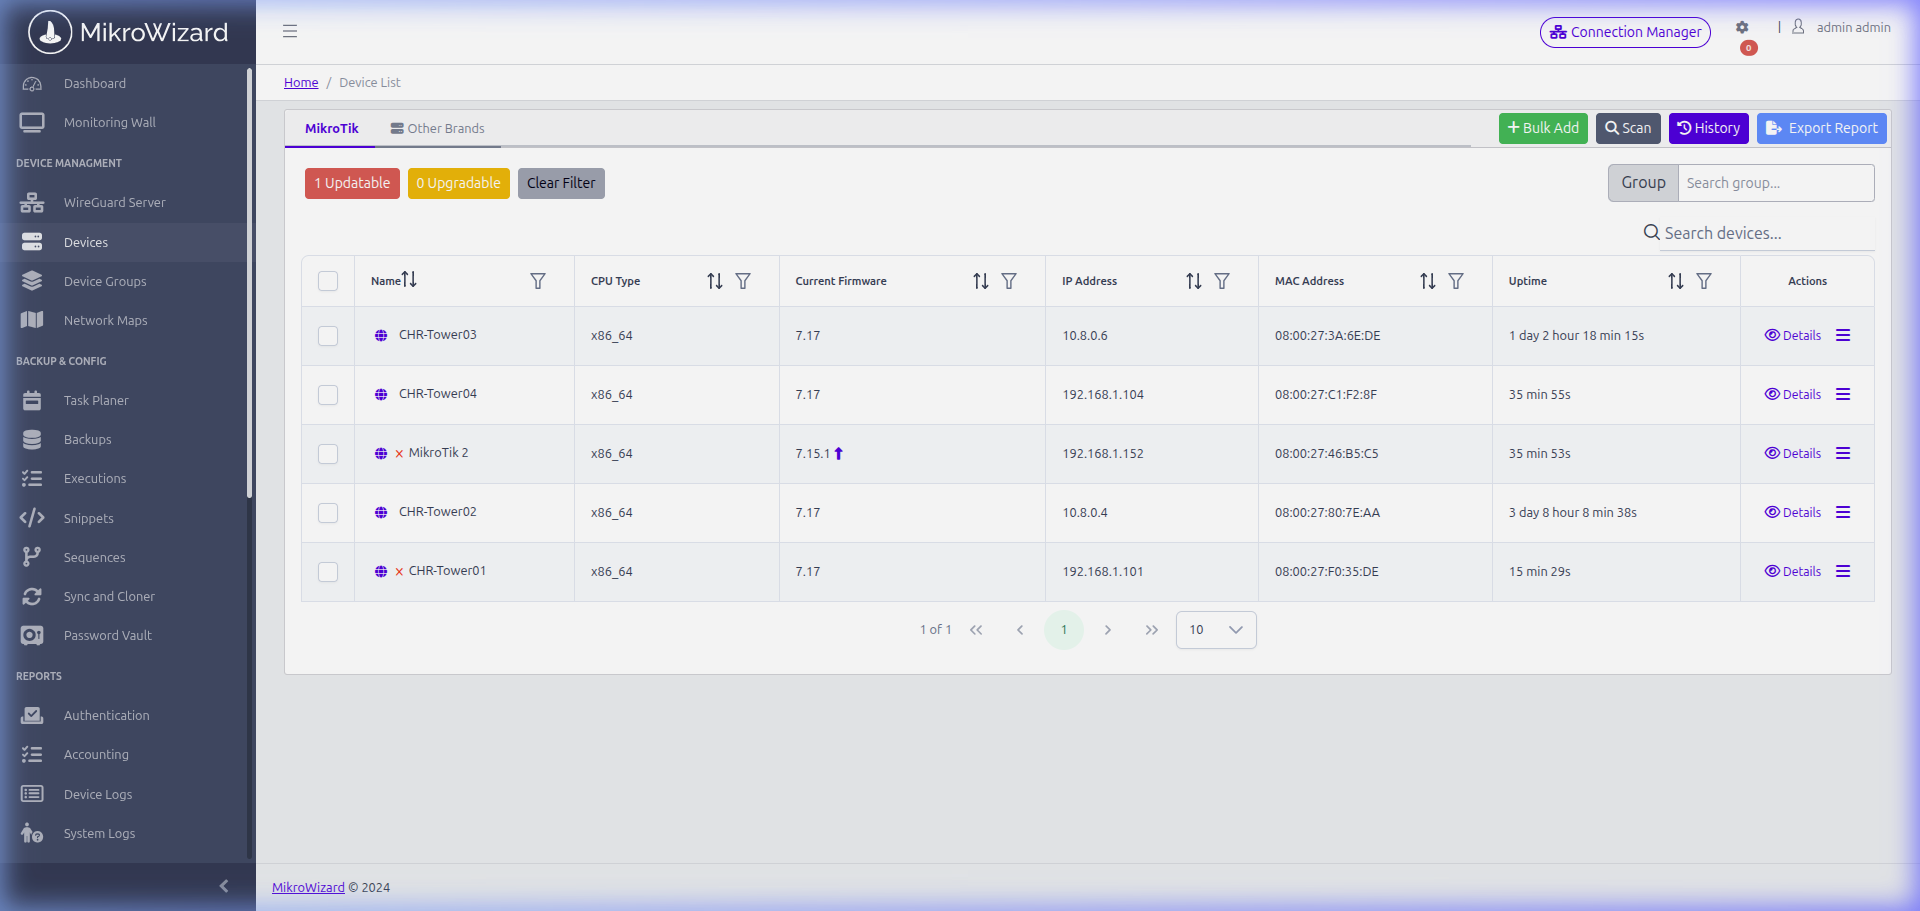1920x911 pixels.
Task: Follow the Home breadcrumb link
Action: pos(301,82)
